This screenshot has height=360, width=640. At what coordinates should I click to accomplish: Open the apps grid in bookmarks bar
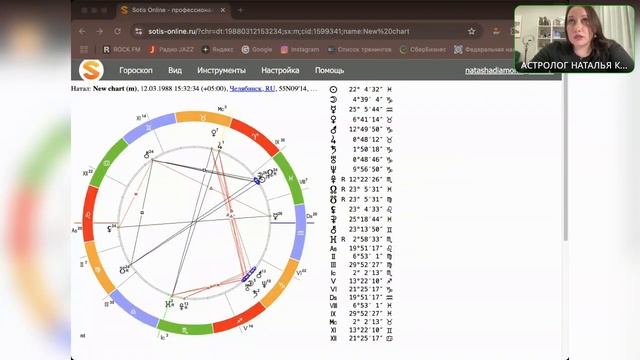click(84, 49)
